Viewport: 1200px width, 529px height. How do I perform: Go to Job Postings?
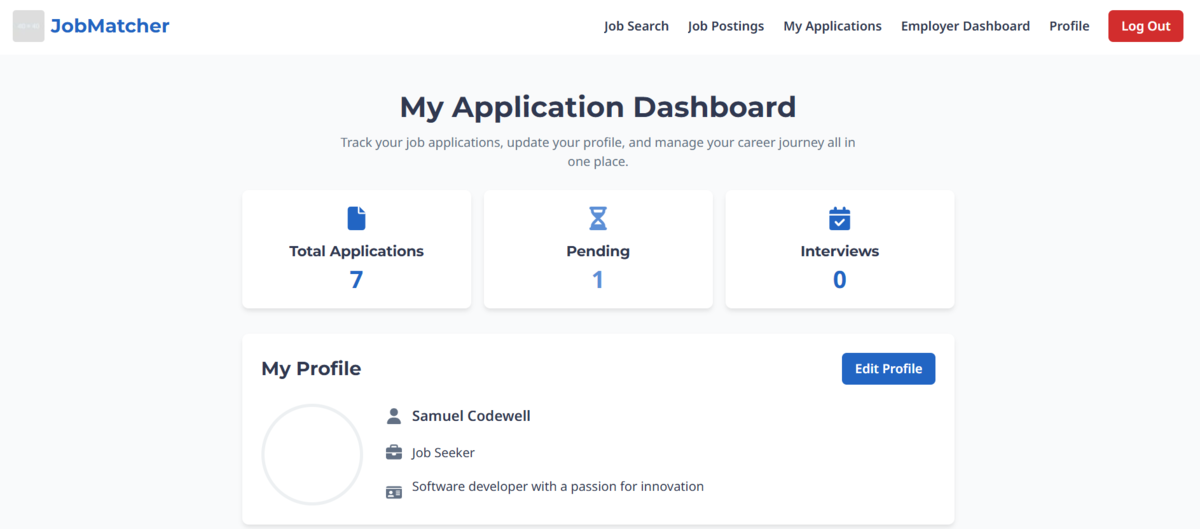[726, 26]
